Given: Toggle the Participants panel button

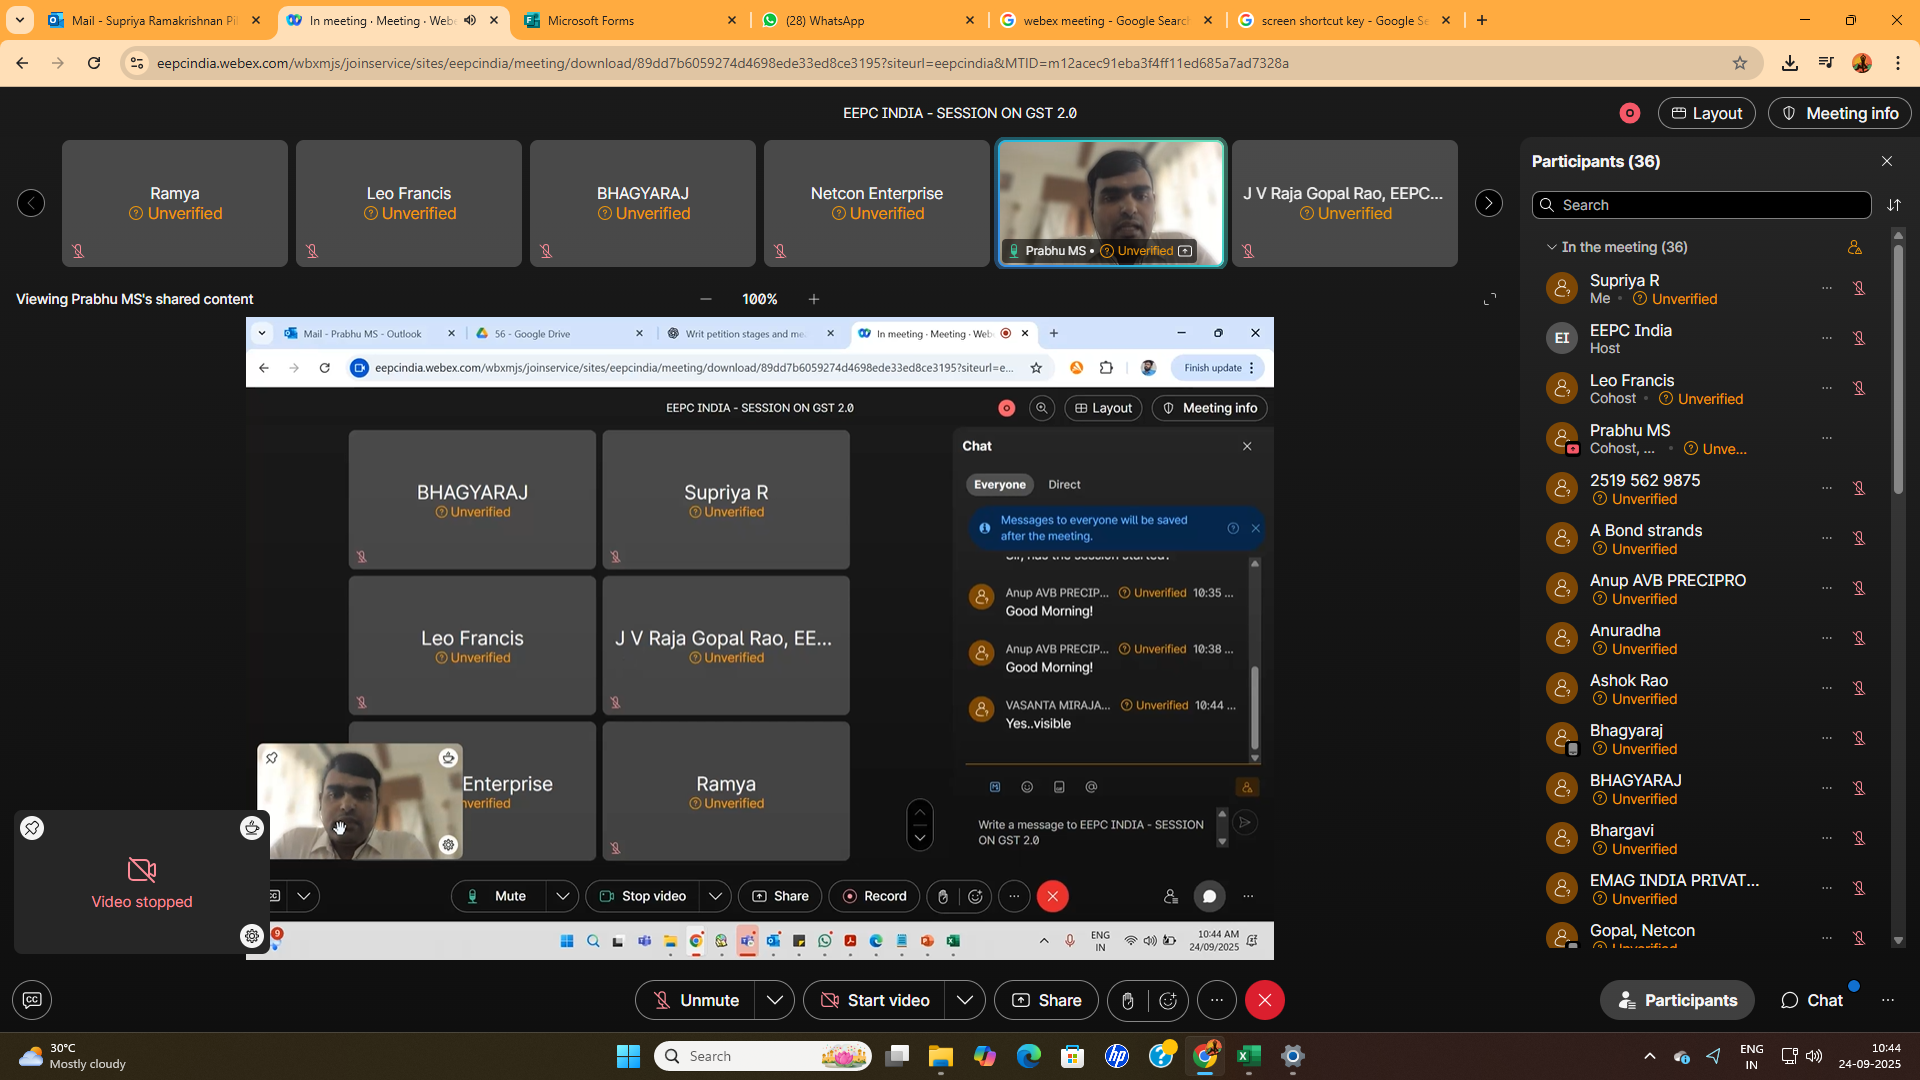Looking at the screenshot, I should 1677,1001.
